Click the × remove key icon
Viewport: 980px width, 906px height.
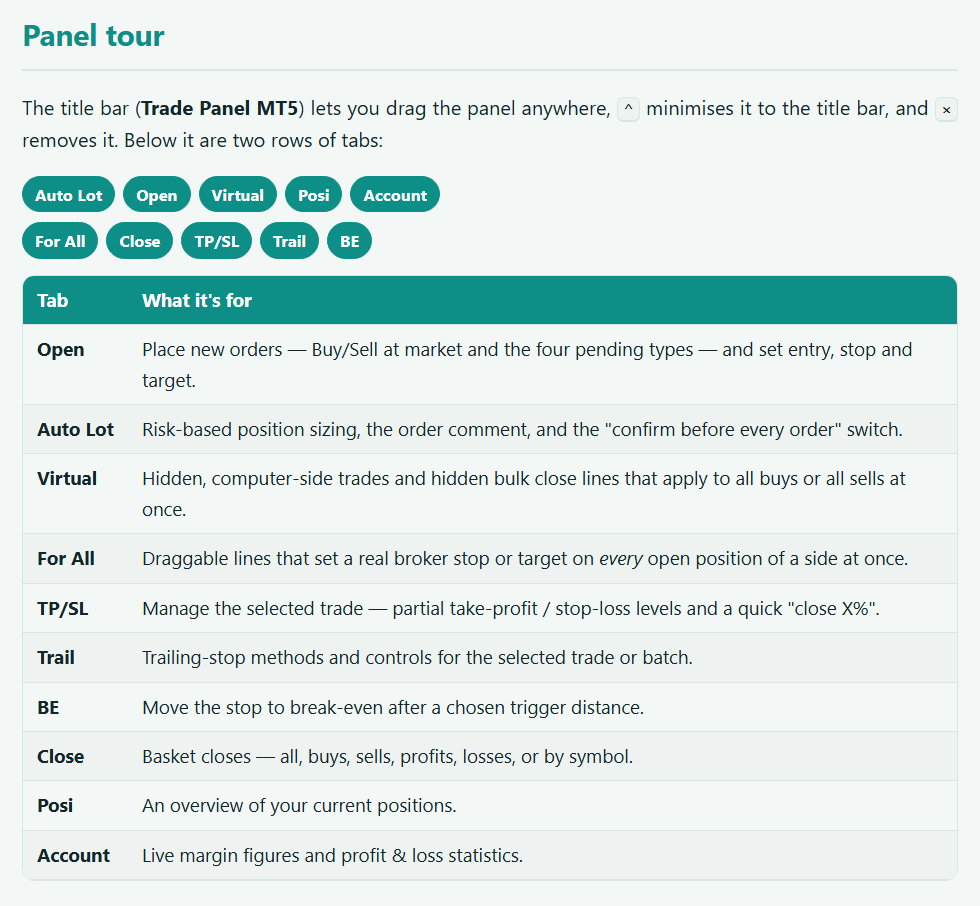tap(946, 110)
